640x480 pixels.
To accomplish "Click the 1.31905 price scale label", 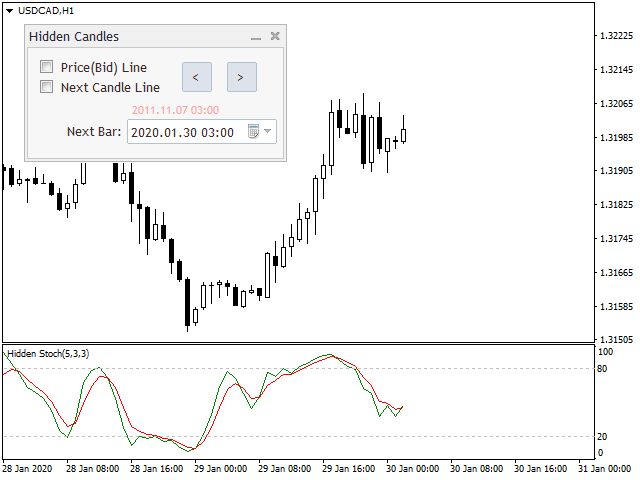I will pos(616,171).
